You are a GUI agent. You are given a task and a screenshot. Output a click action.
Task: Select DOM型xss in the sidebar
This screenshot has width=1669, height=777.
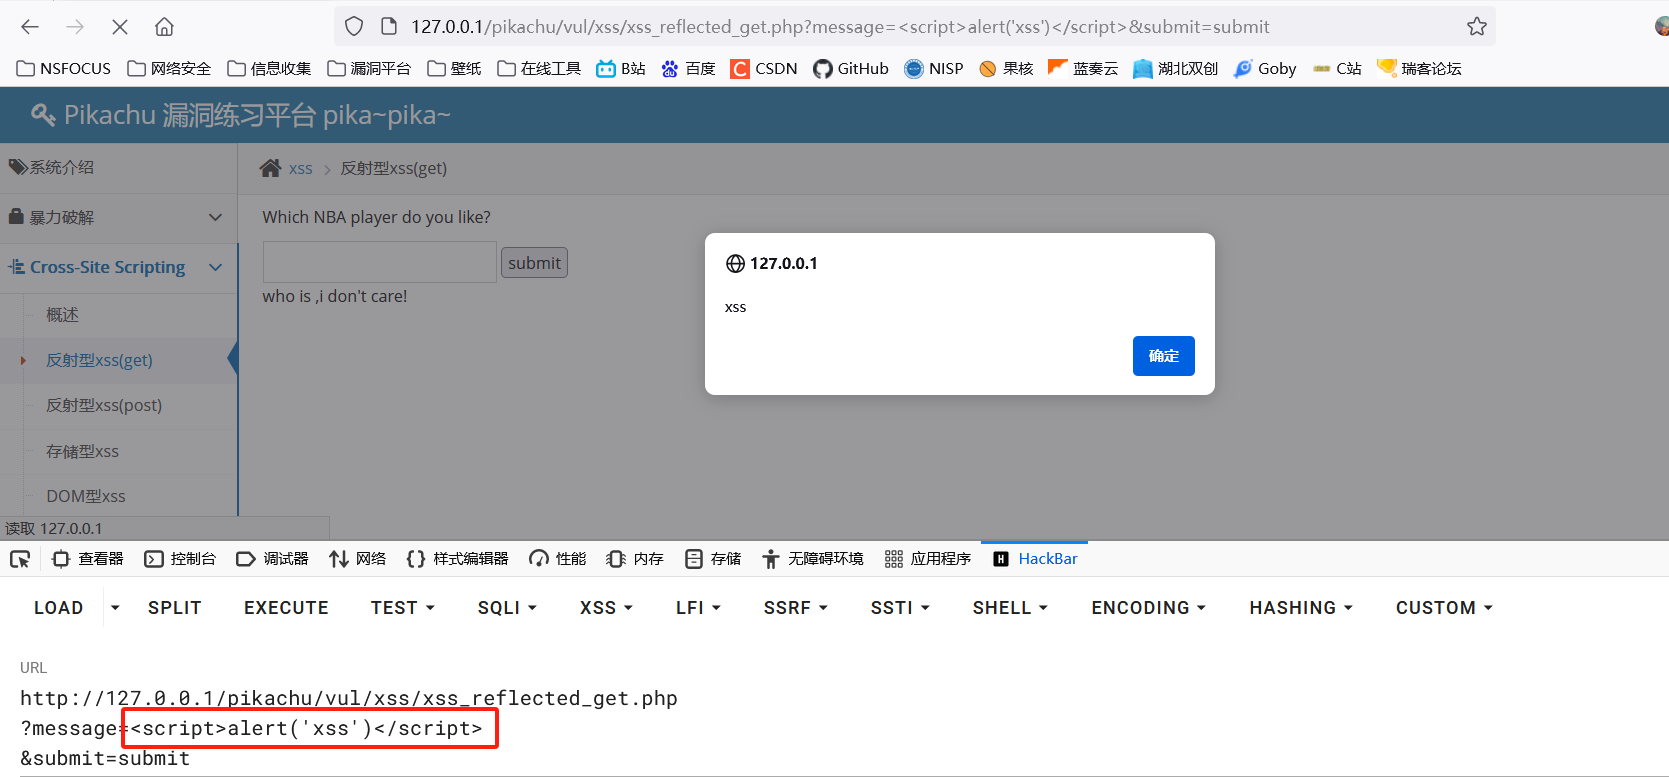click(86, 496)
